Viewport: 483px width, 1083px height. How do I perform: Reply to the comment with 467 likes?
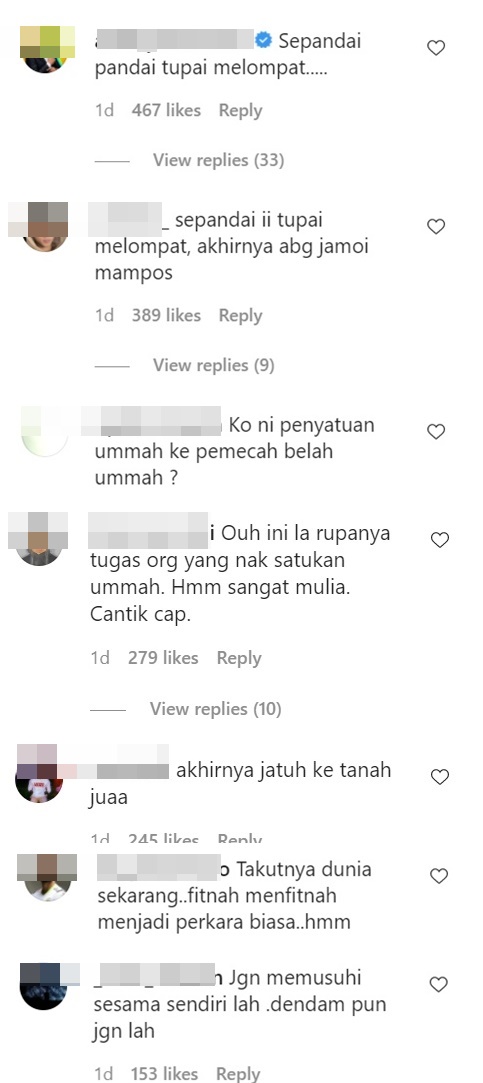click(x=240, y=111)
